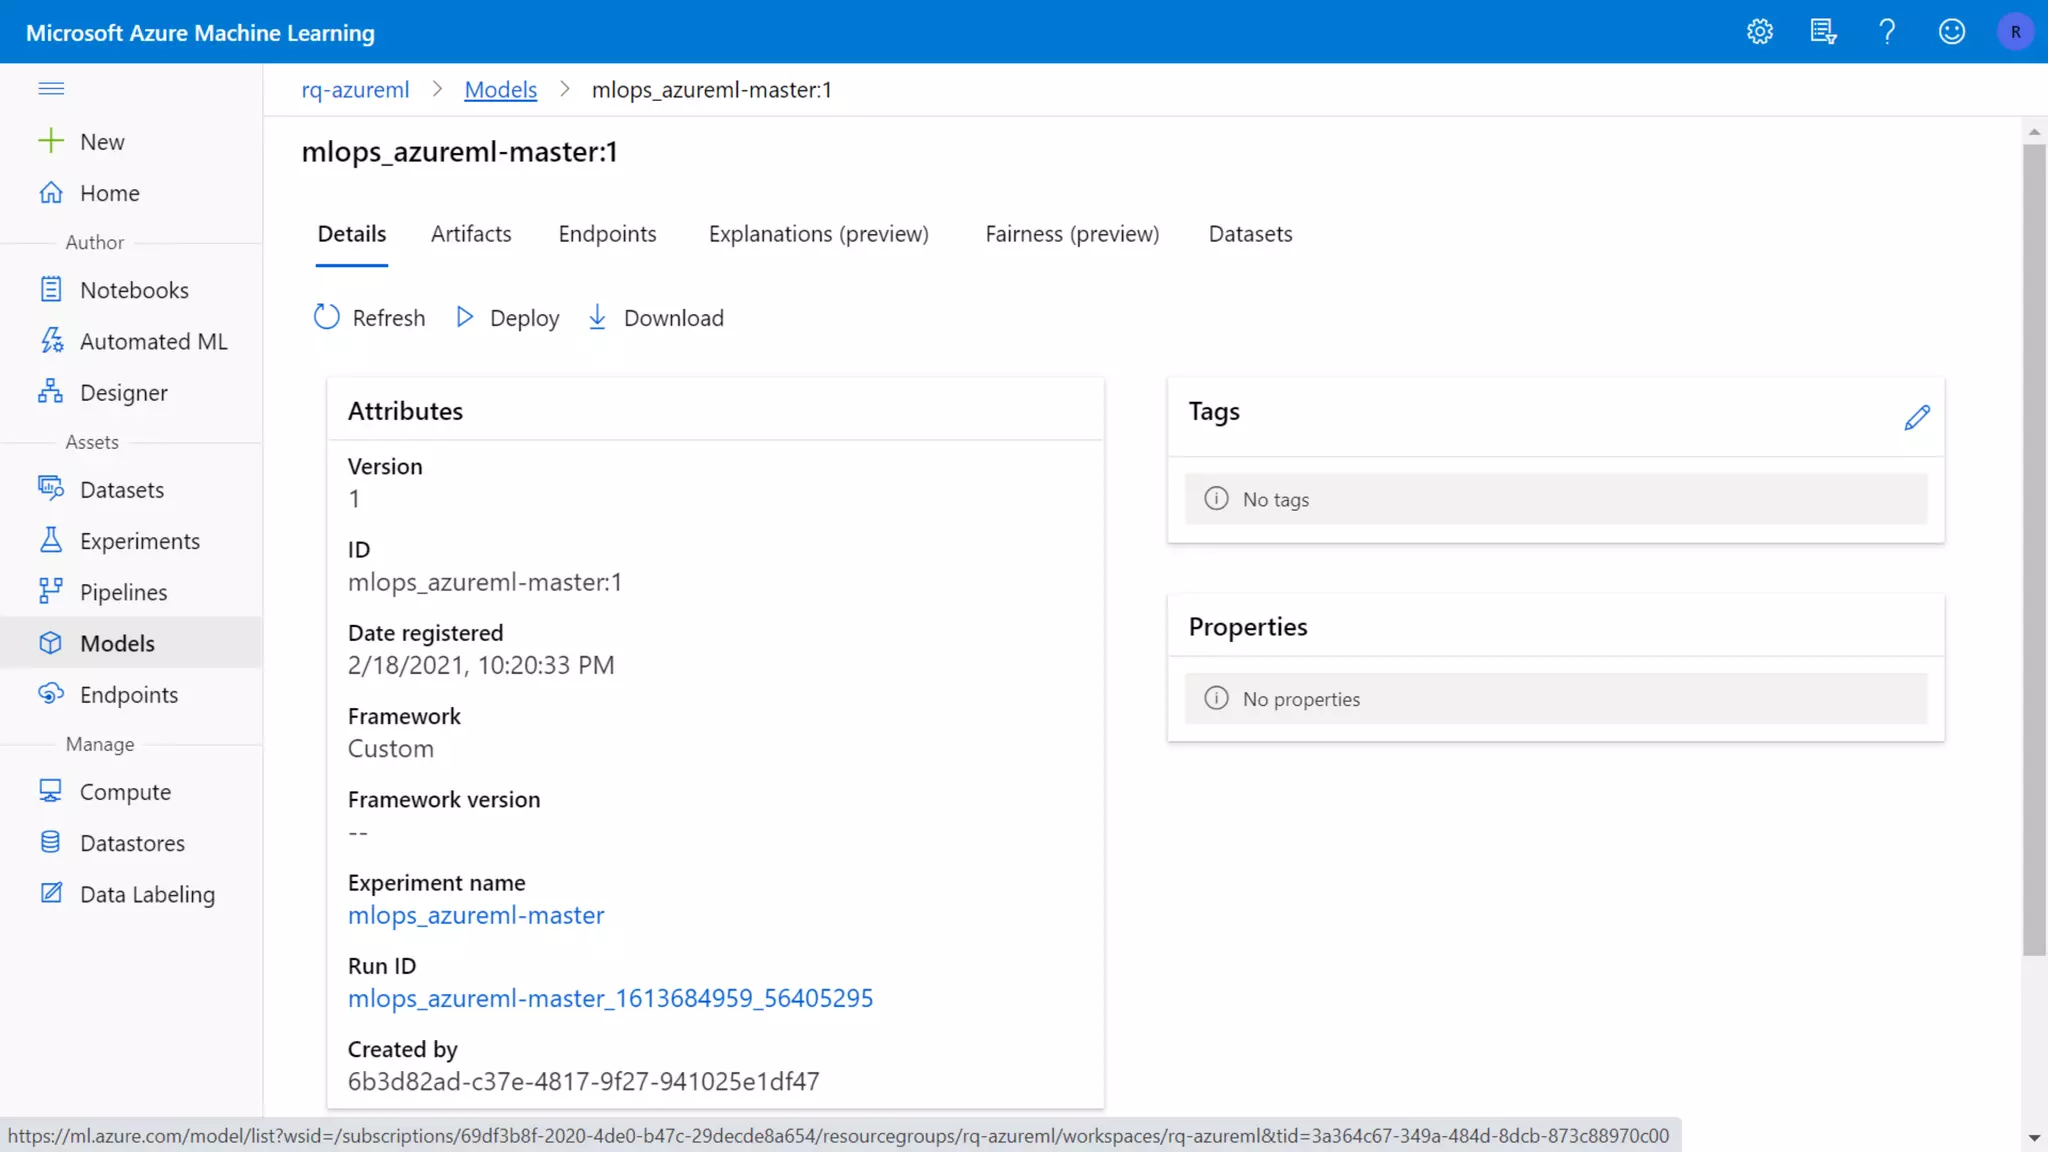This screenshot has height=1152, width=2048.
Task: Click the vertical scrollbar down arrow
Action: coord(2034,1138)
